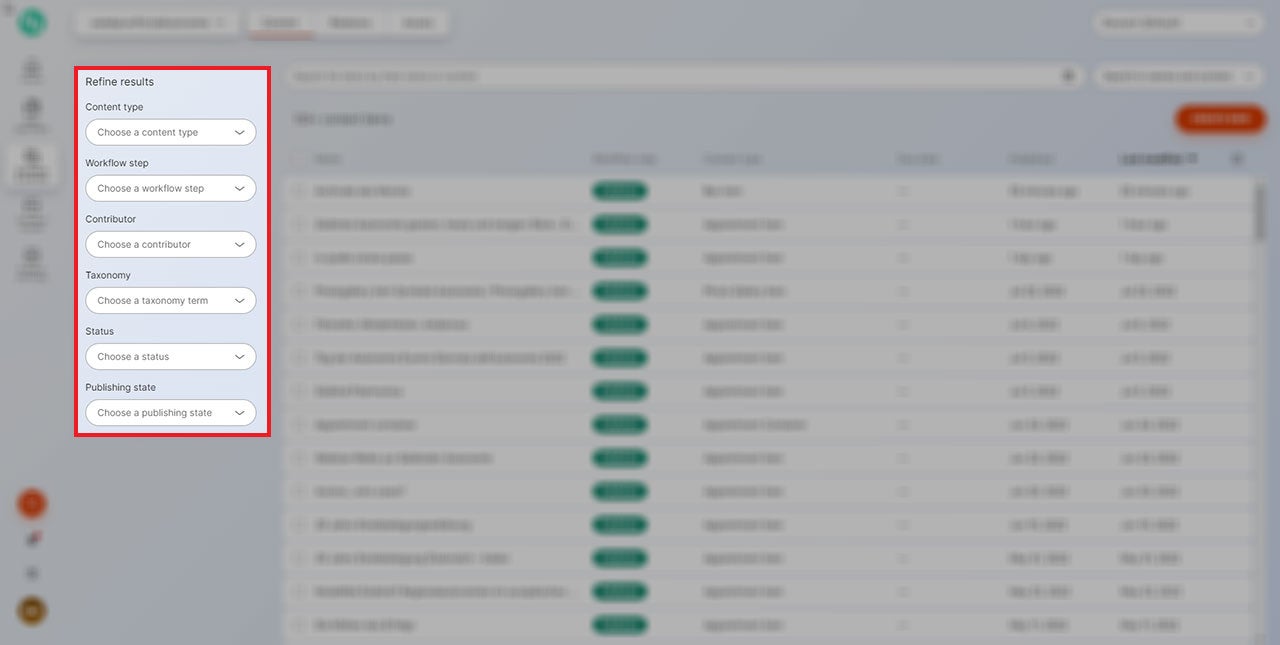Click the orange round sidebar button
The width and height of the screenshot is (1280, 645).
[32, 503]
